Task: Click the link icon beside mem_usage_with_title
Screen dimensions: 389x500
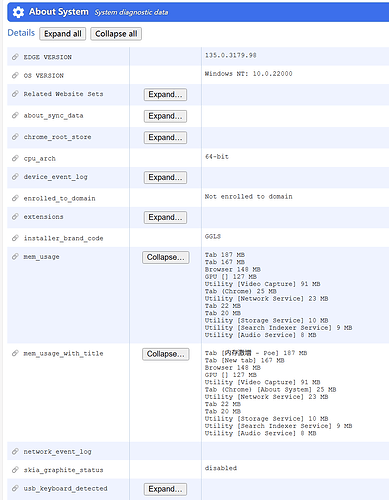Action: pos(15,353)
